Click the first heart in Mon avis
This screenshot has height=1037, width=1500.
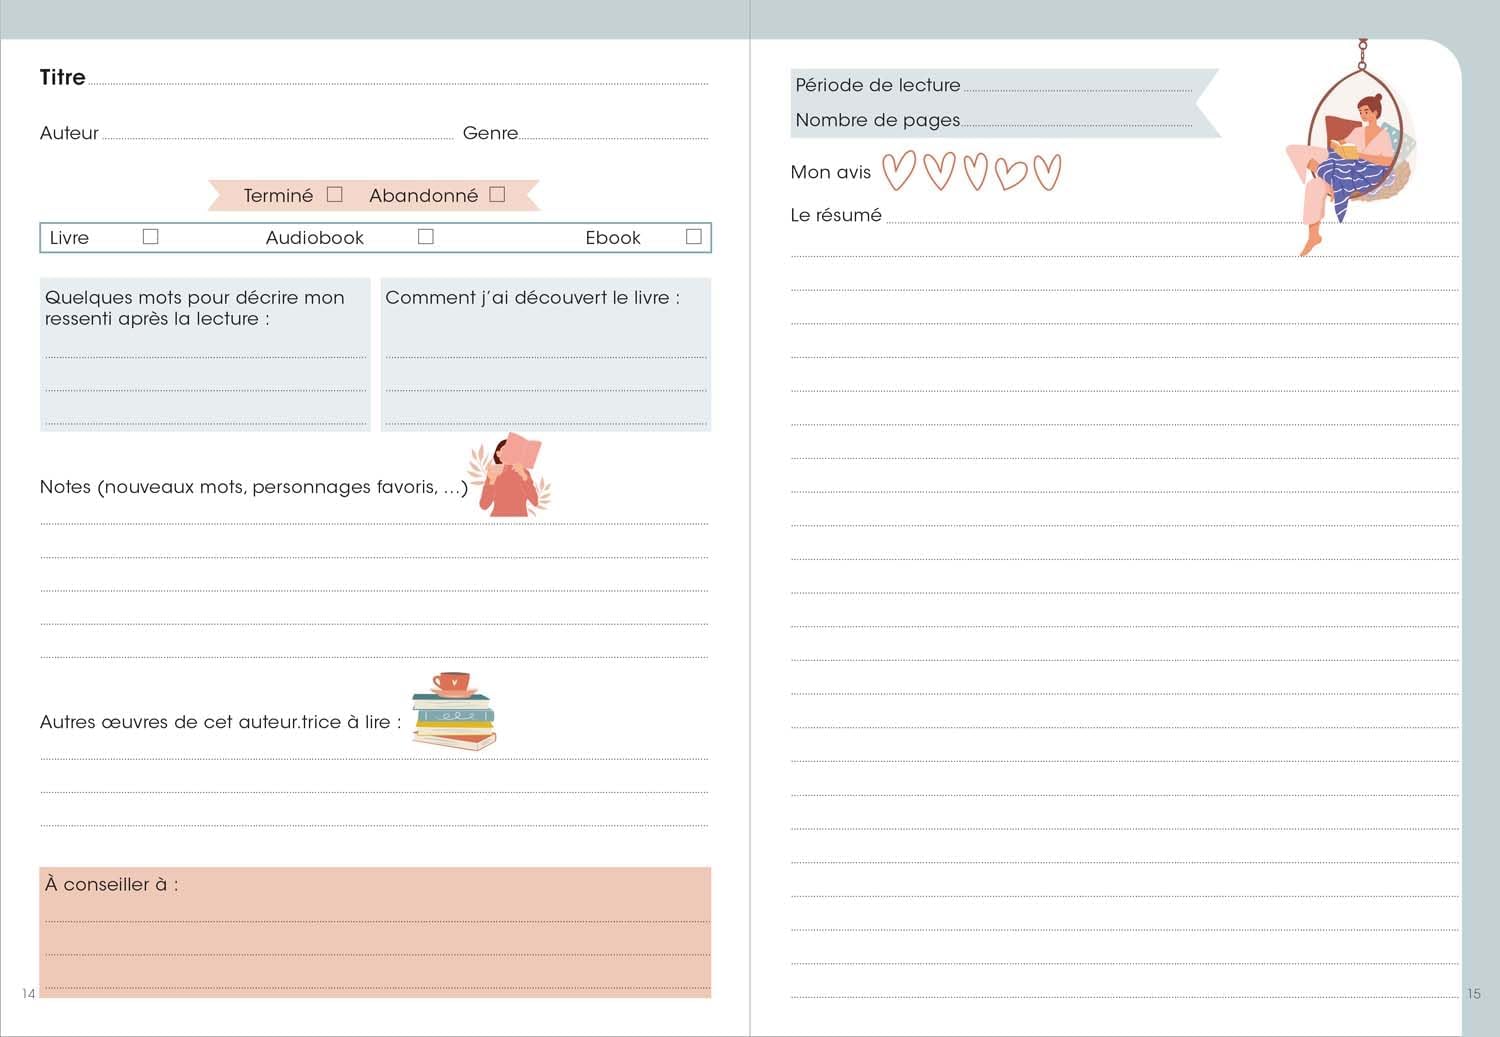coord(898,171)
